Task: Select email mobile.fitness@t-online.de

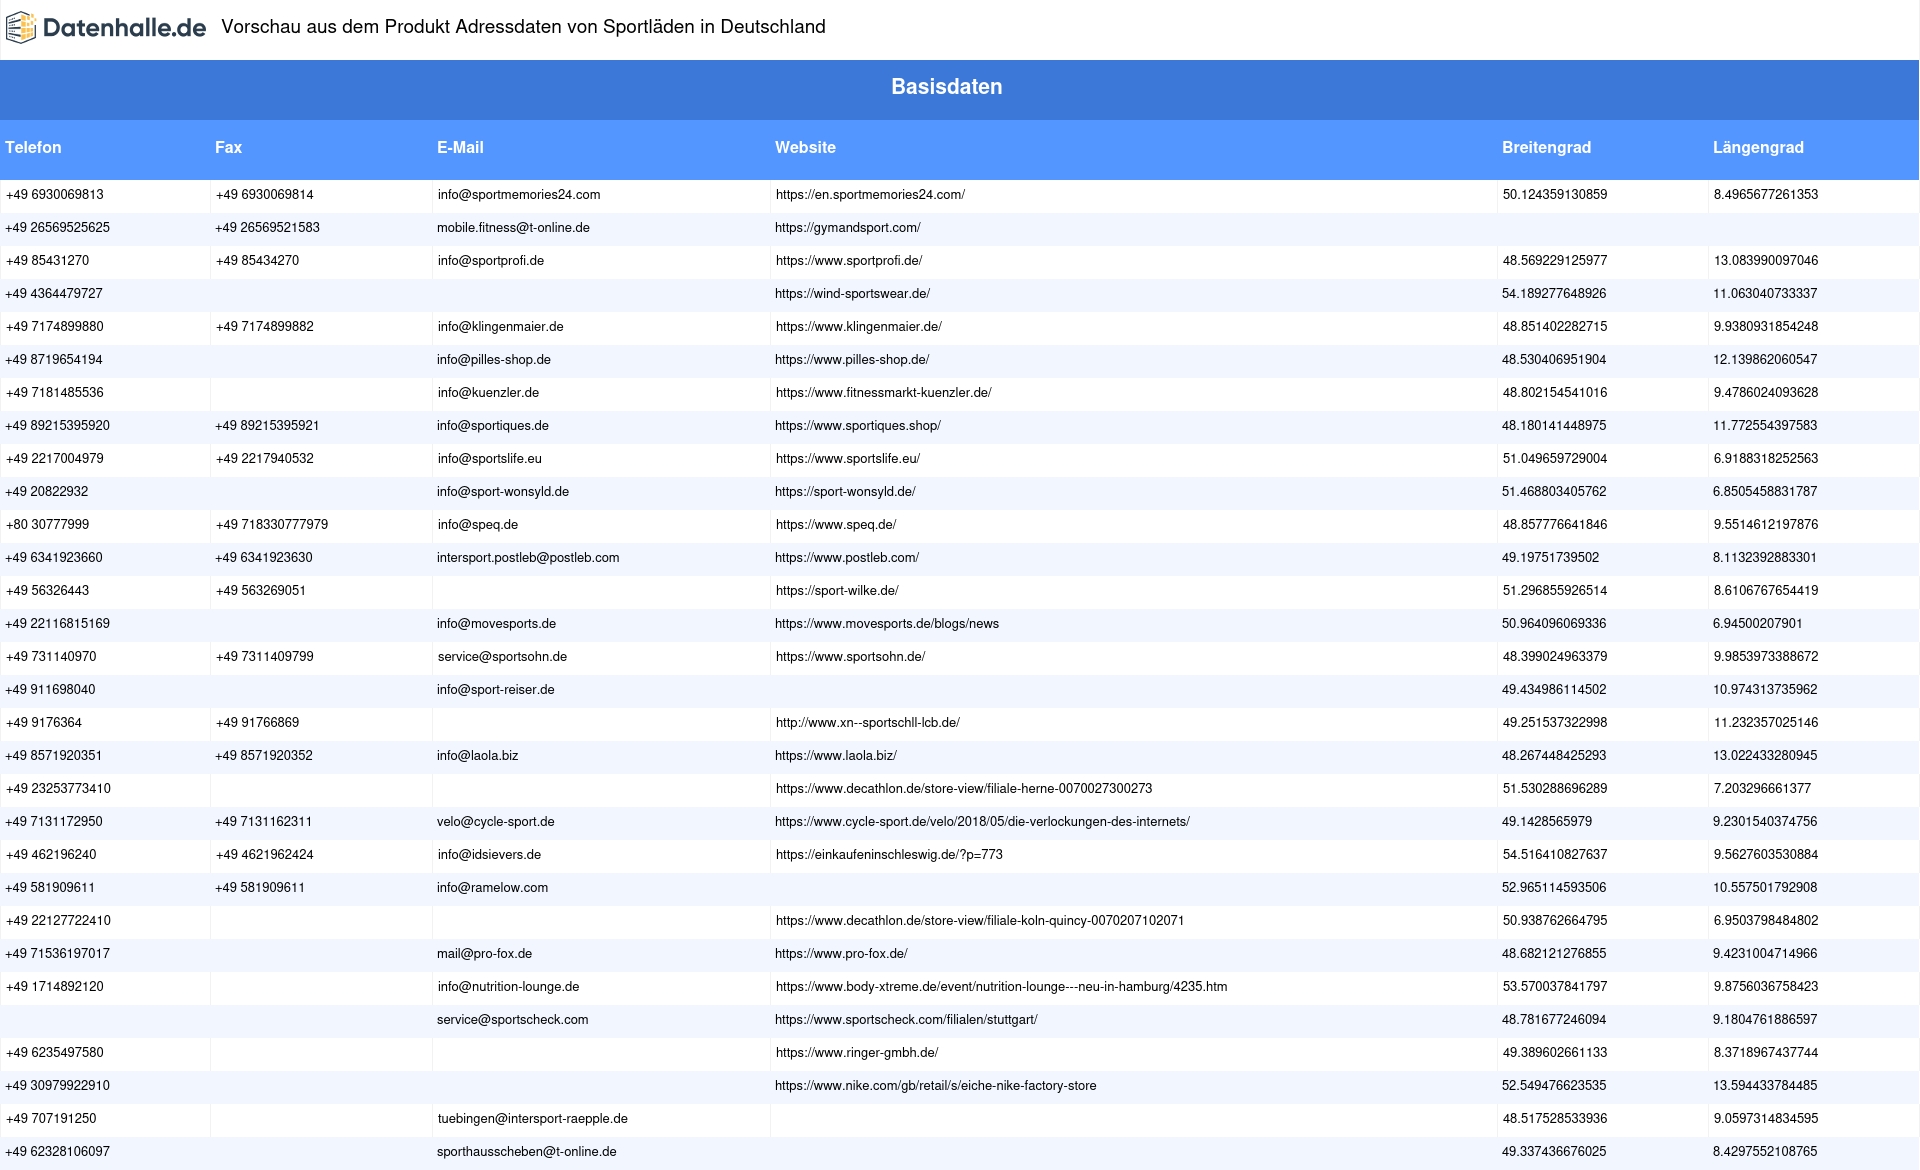Action: [x=513, y=228]
